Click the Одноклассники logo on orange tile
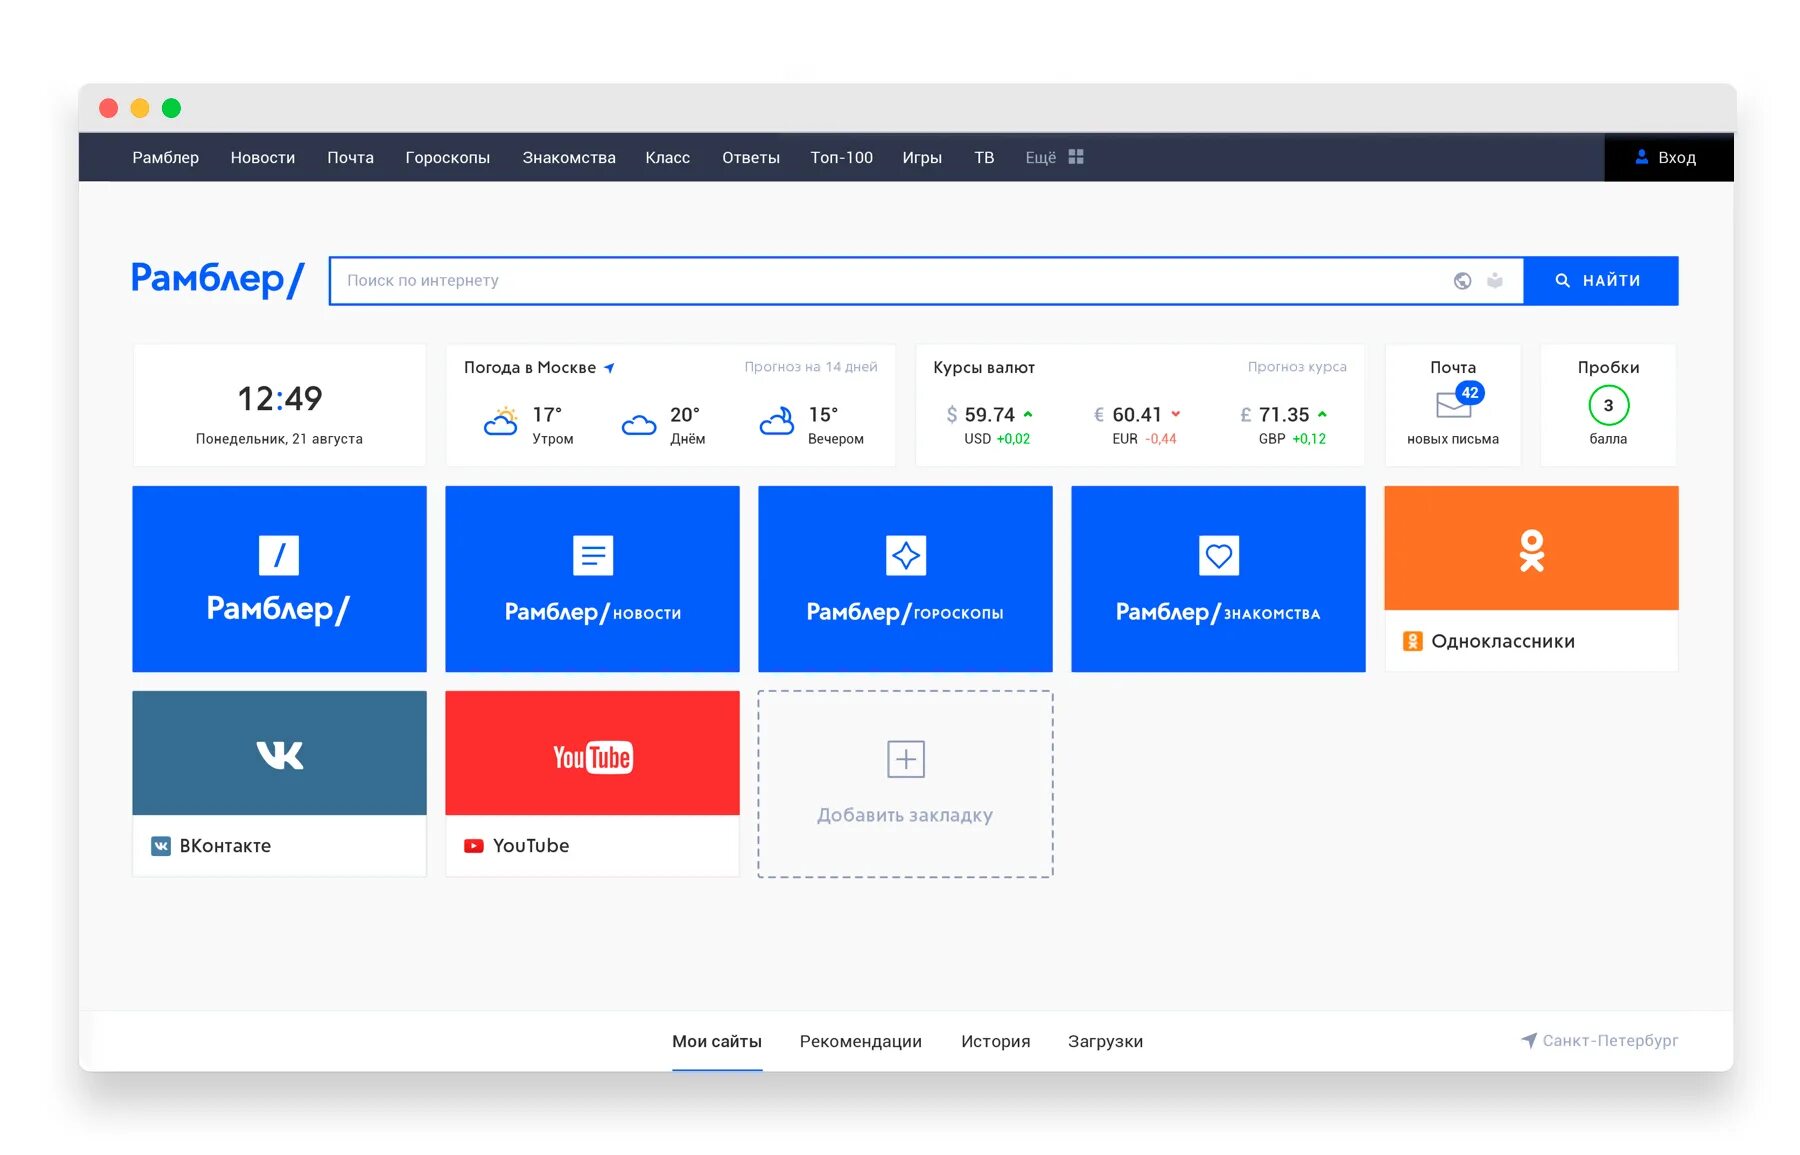Image resolution: width=1800 pixels, height=1155 pixels. point(1531,551)
